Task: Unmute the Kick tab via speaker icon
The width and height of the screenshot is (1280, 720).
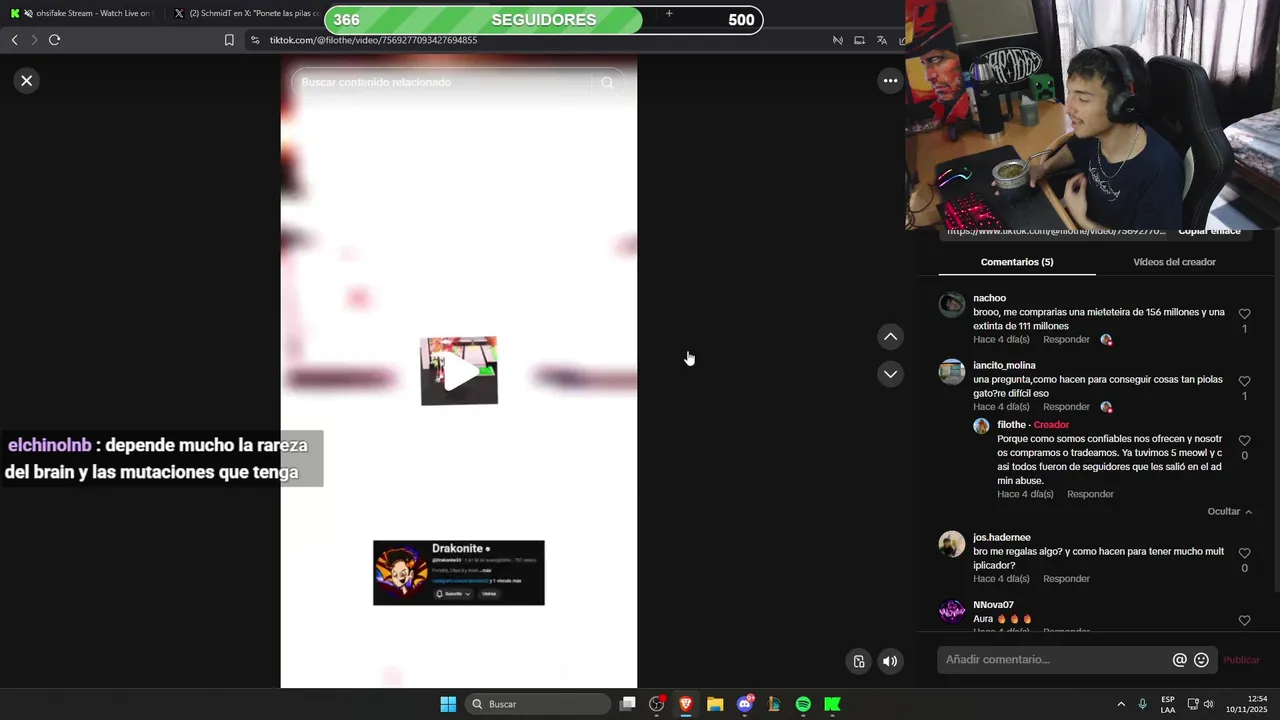Action: coord(28,13)
